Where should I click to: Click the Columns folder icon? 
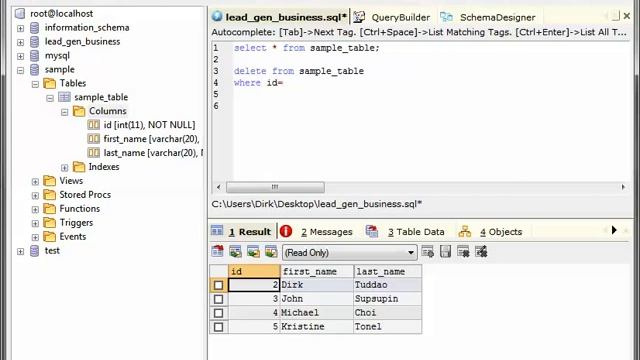point(79,111)
